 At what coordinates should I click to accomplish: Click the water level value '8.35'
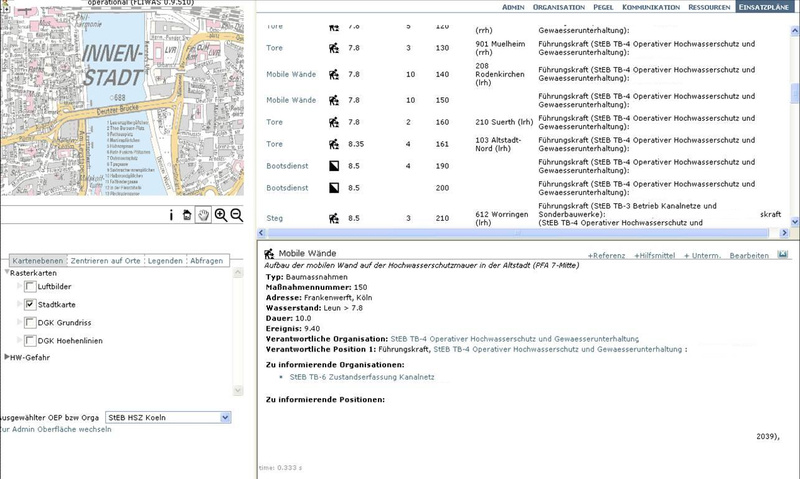[356, 144]
